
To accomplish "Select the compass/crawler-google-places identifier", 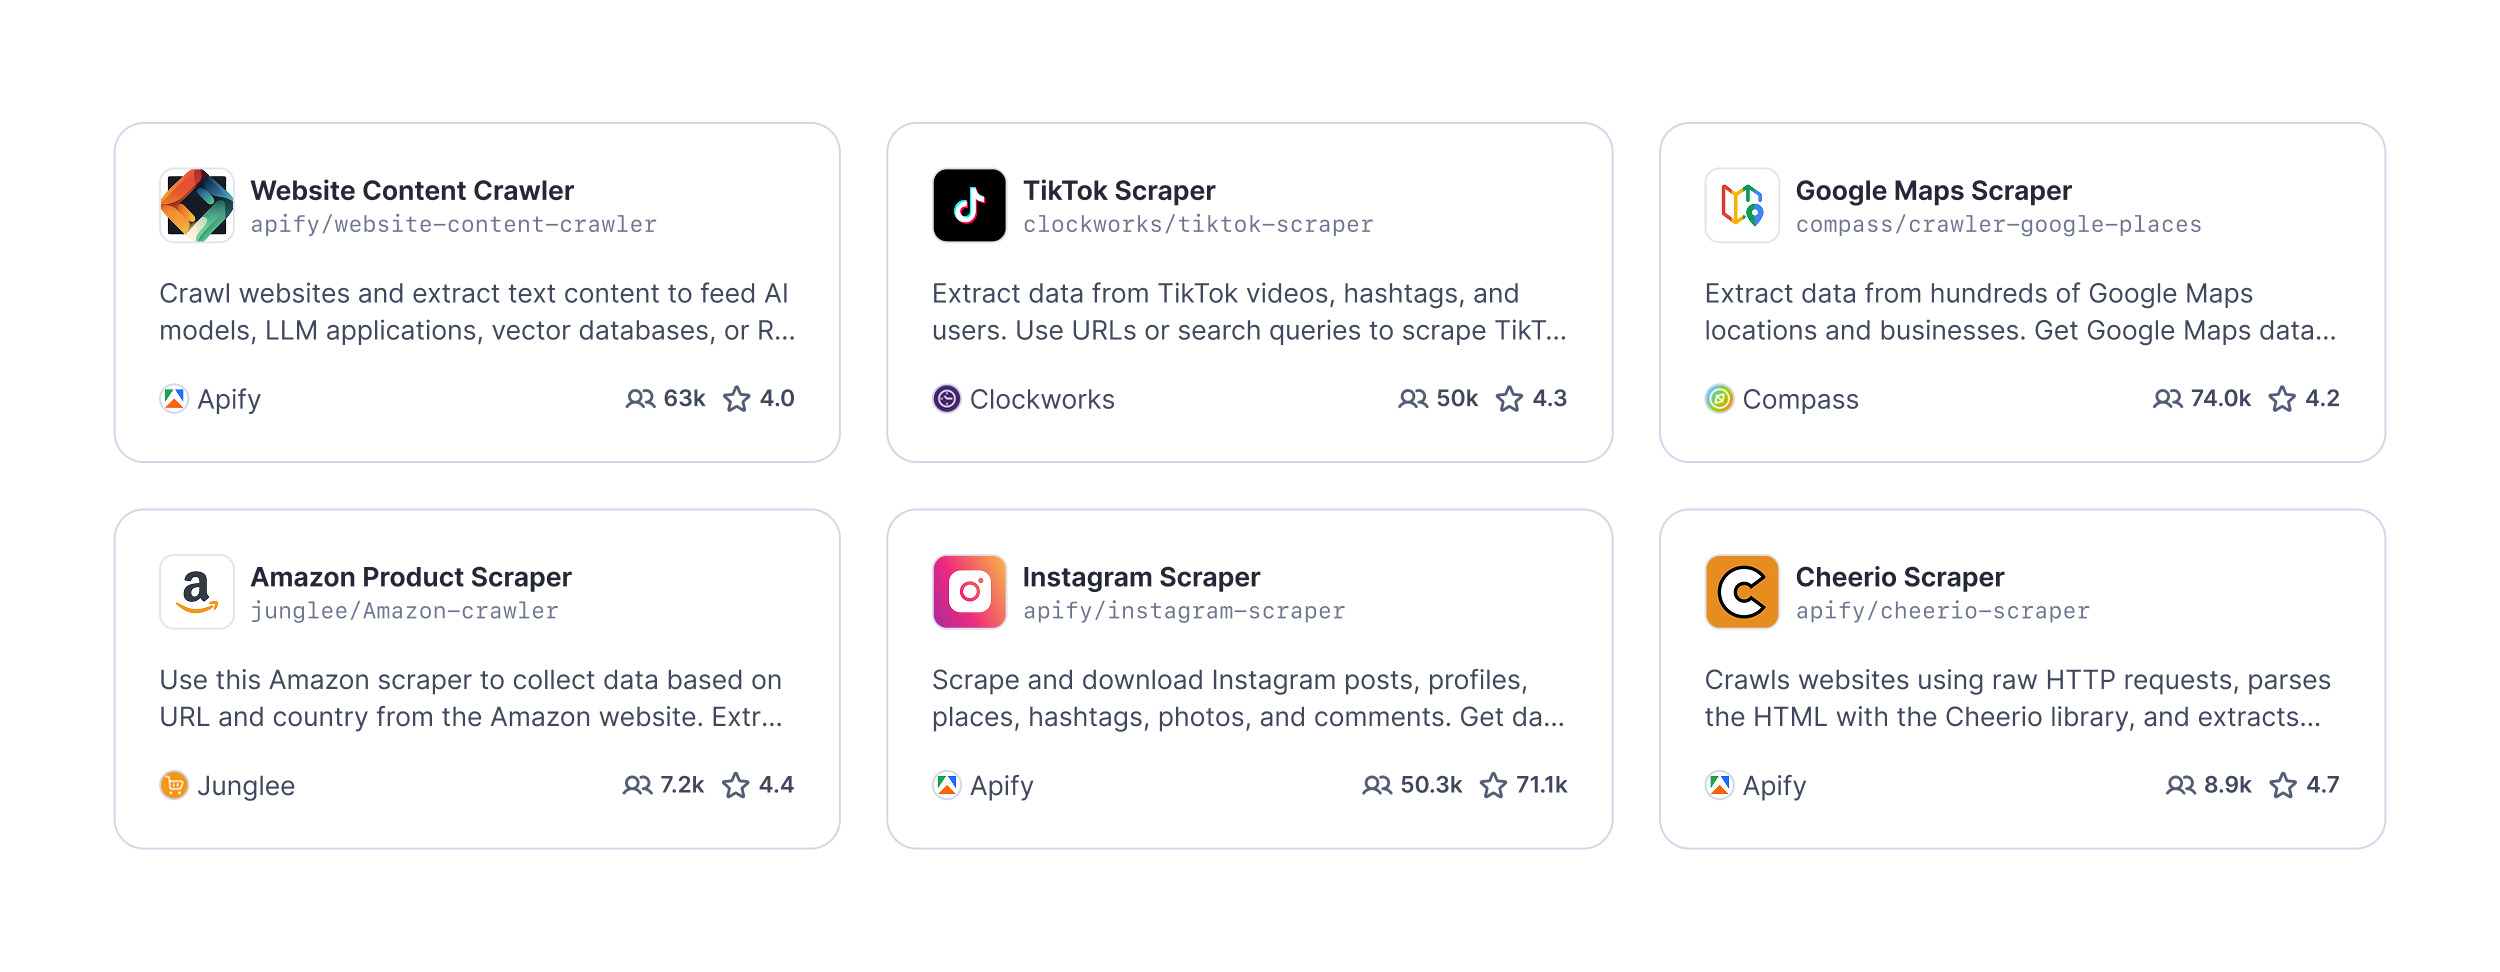I will [x=1998, y=224].
